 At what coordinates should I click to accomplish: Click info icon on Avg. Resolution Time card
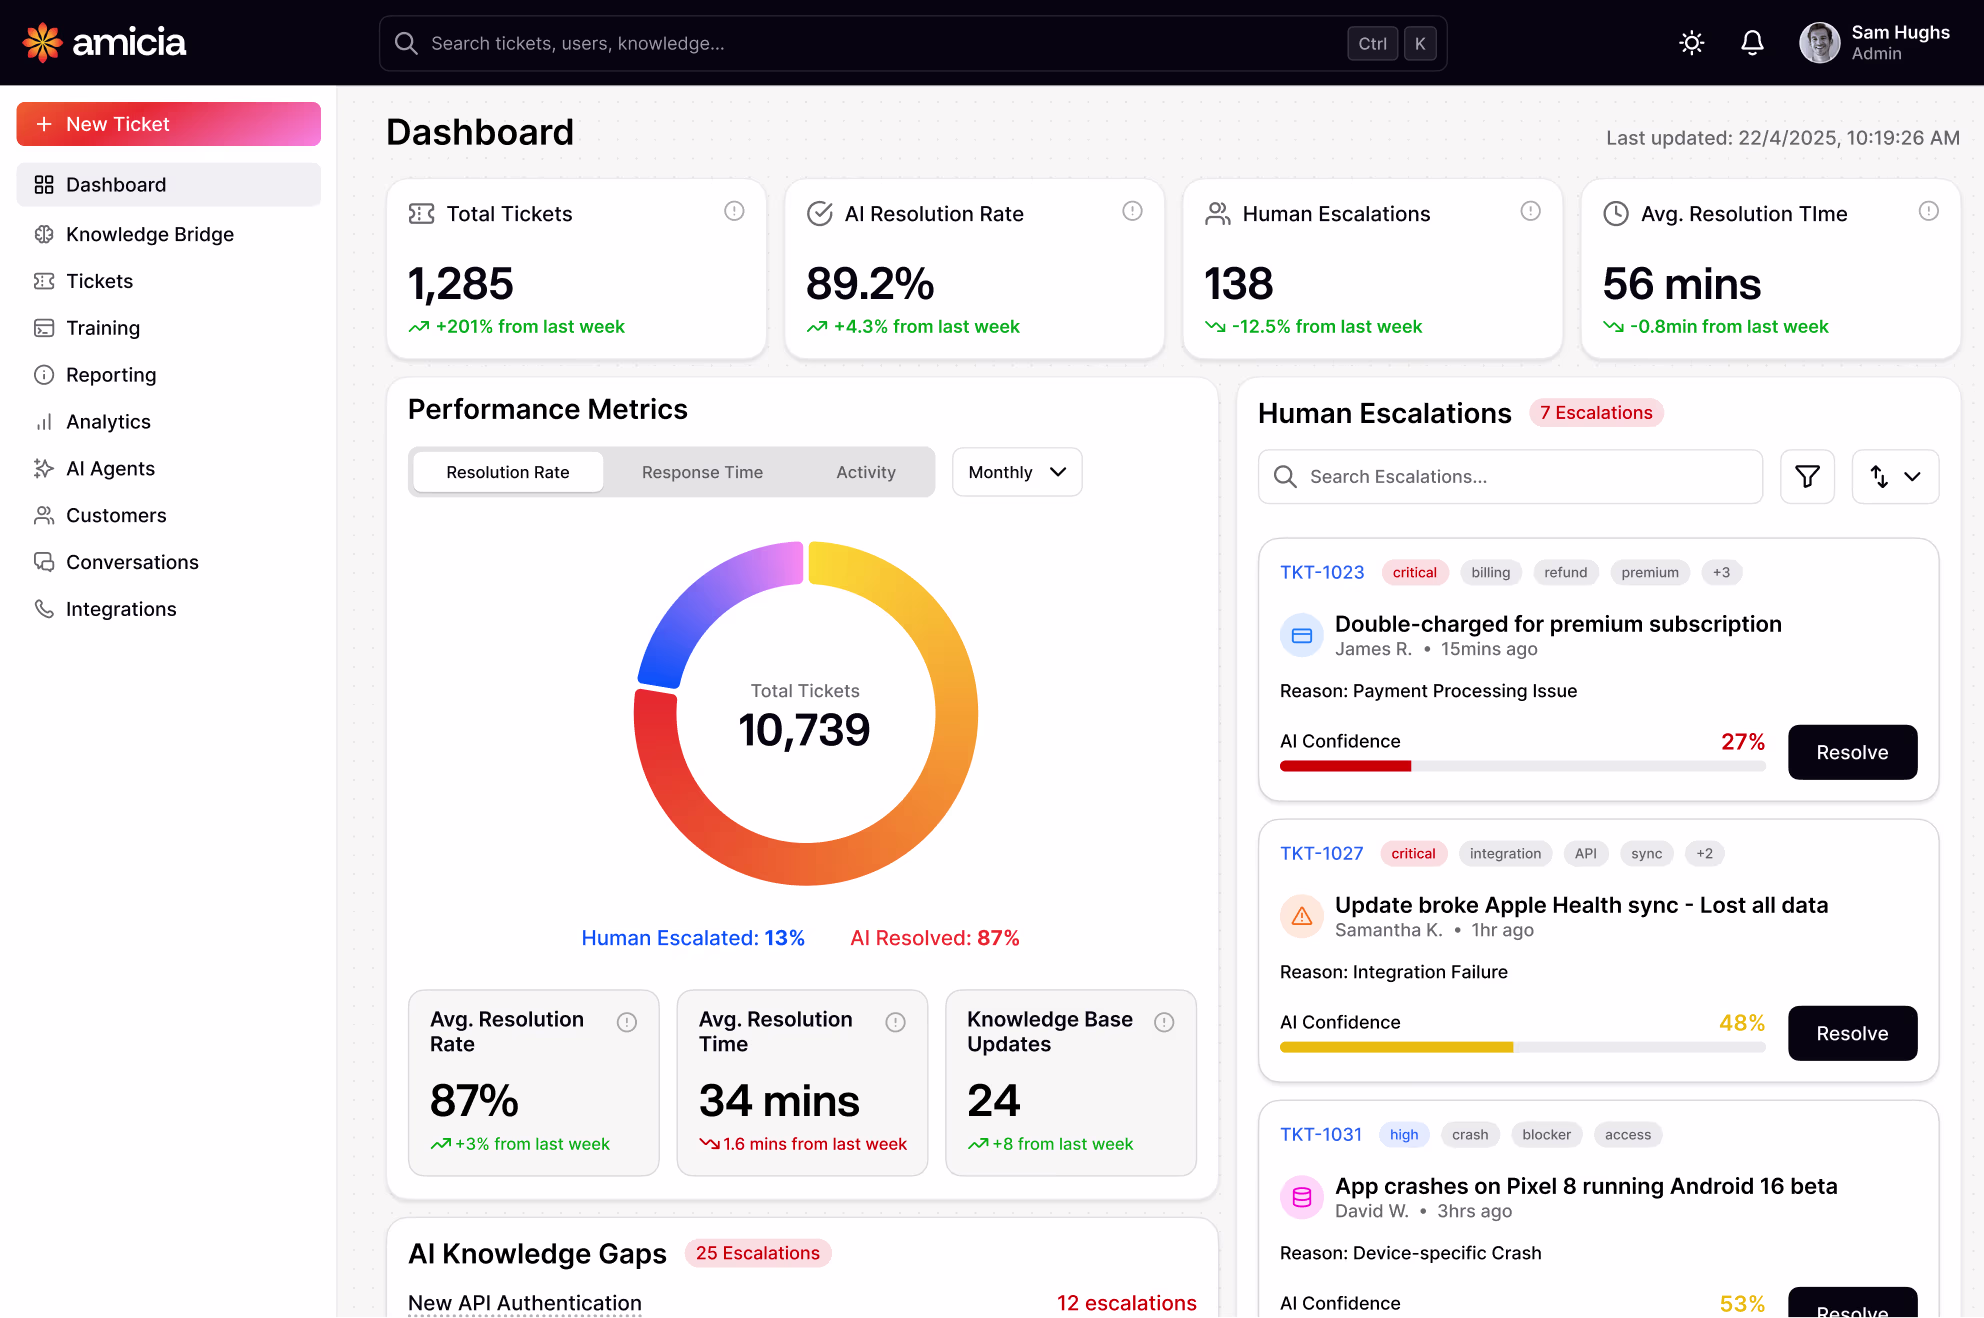click(x=1928, y=211)
